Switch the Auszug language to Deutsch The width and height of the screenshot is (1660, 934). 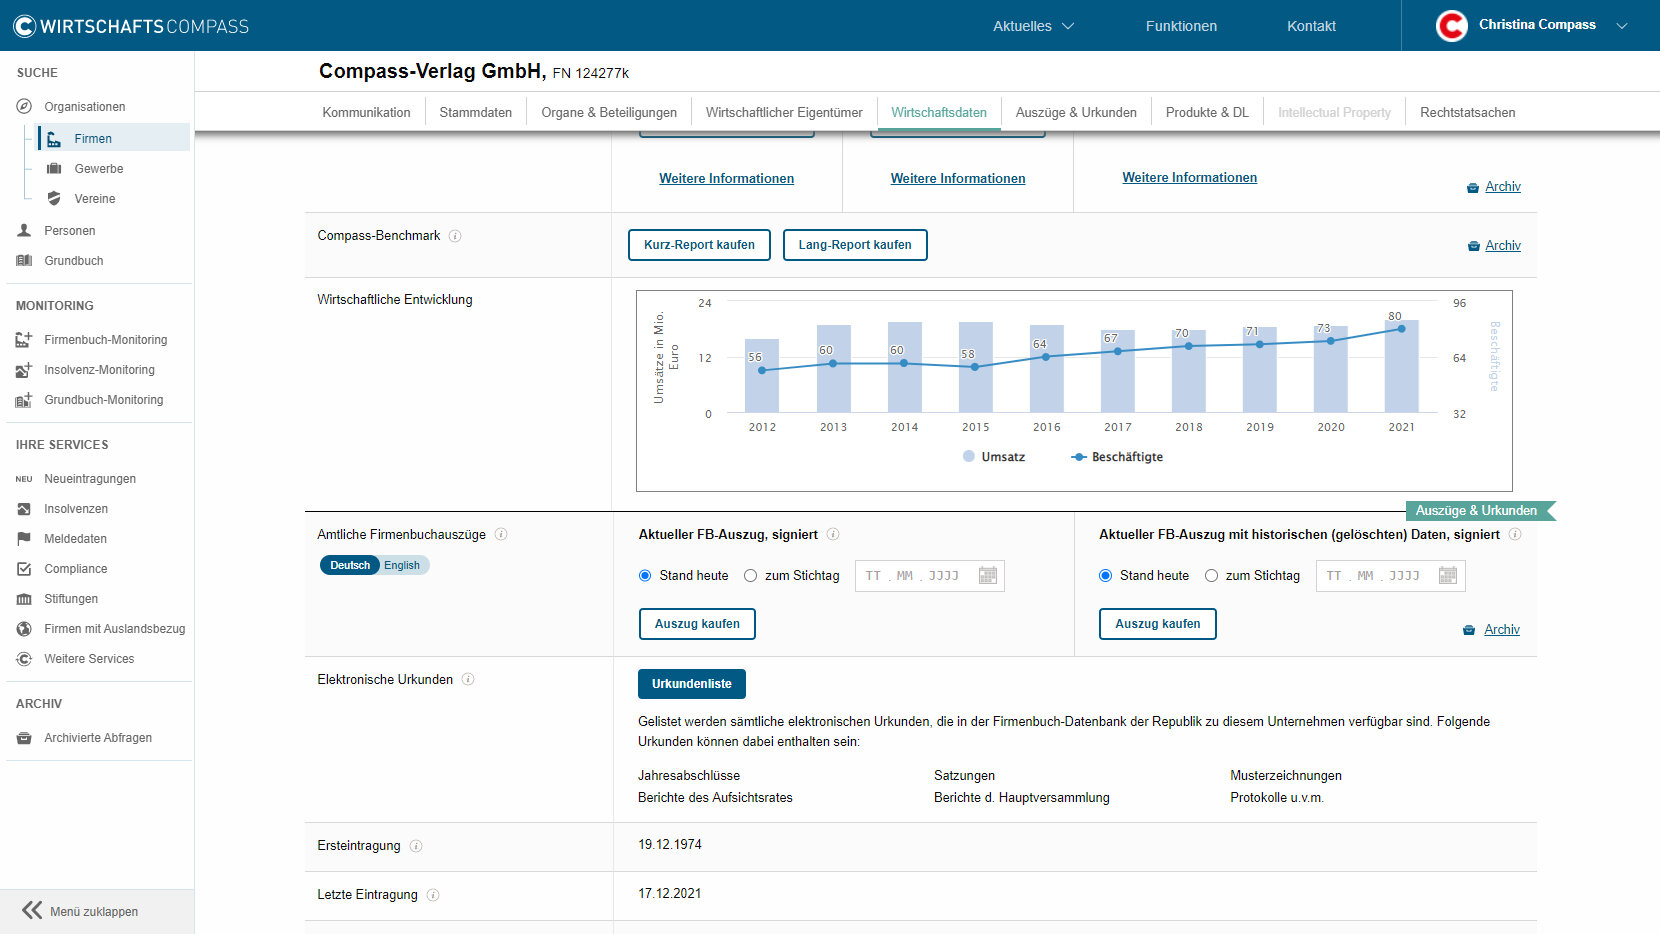[x=350, y=565]
